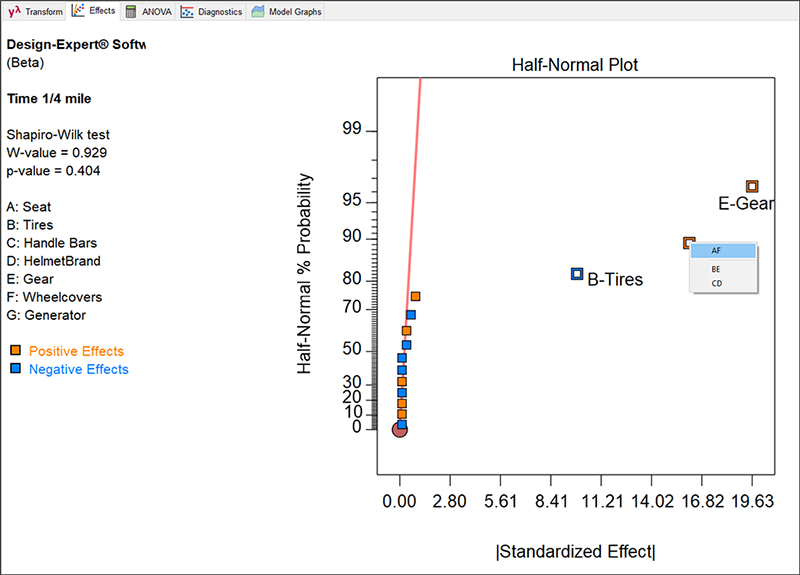Select the blue B-Tires effect square
The width and height of the screenshot is (800, 575).
point(577,274)
